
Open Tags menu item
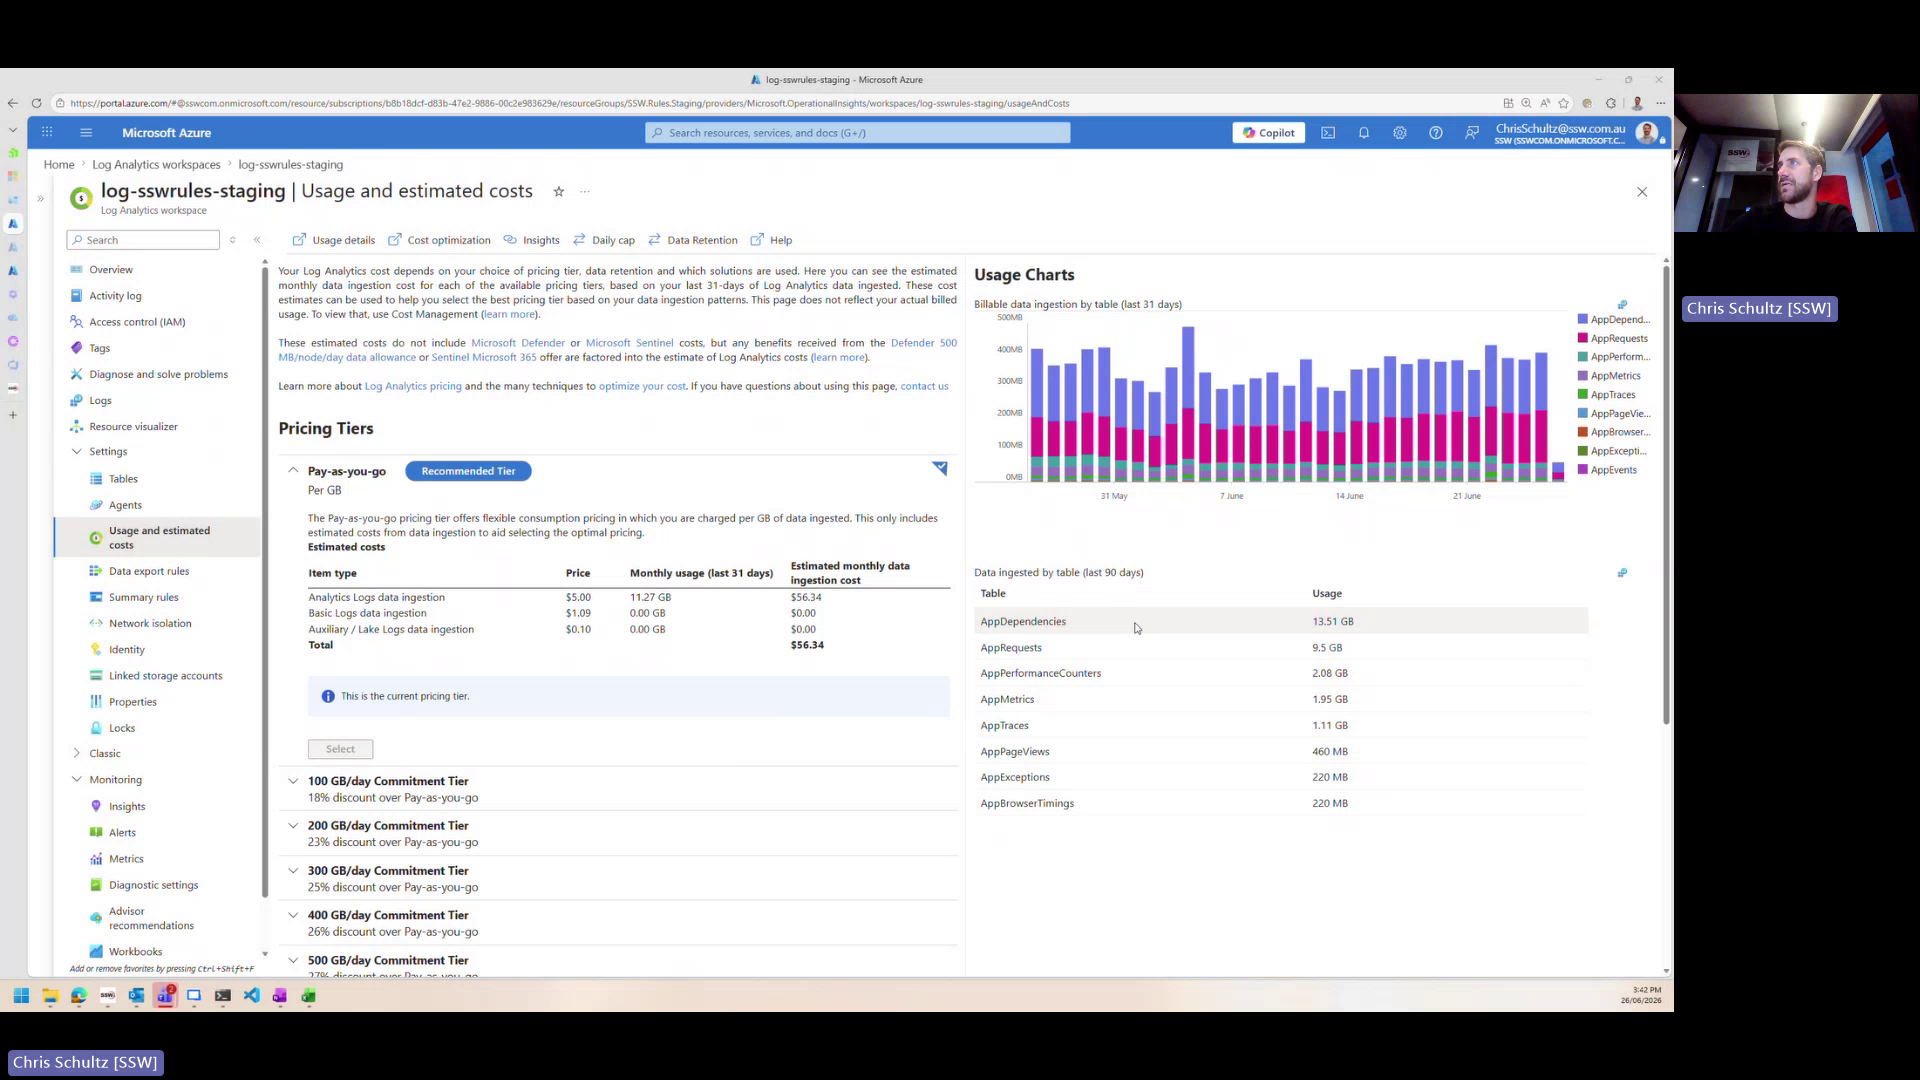(99, 348)
